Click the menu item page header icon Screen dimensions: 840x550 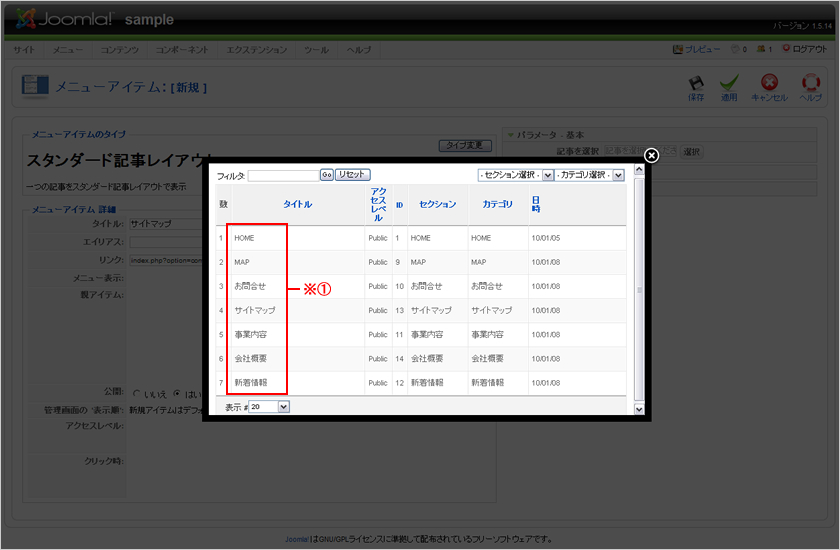[x=35, y=86]
